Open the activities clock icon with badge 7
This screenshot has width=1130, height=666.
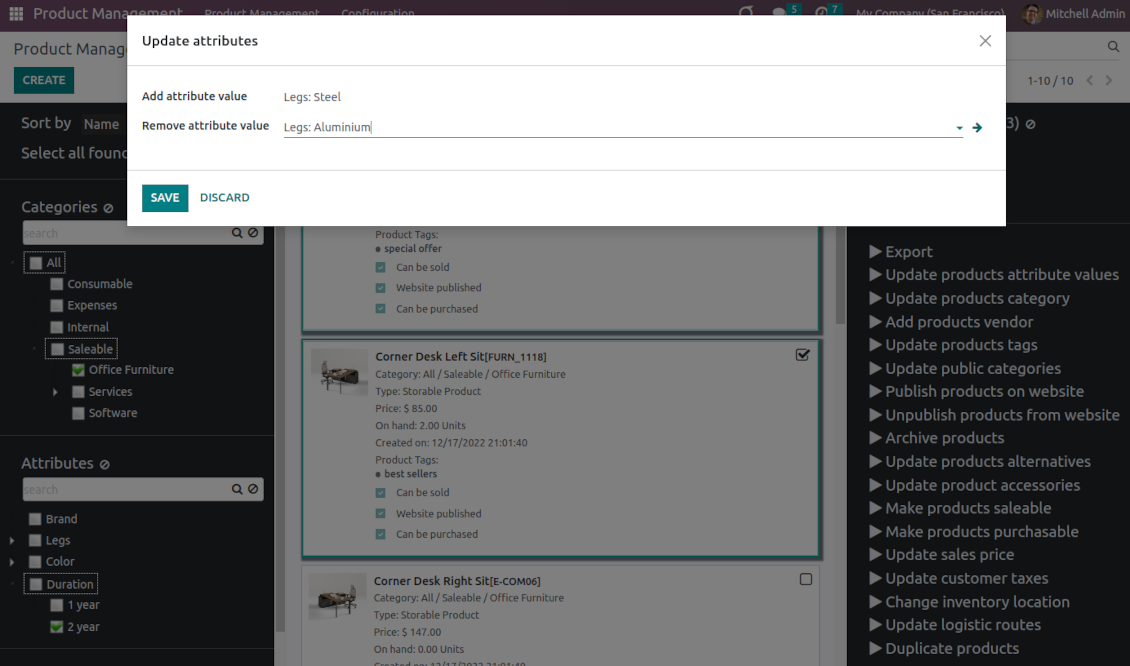[821, 12]
